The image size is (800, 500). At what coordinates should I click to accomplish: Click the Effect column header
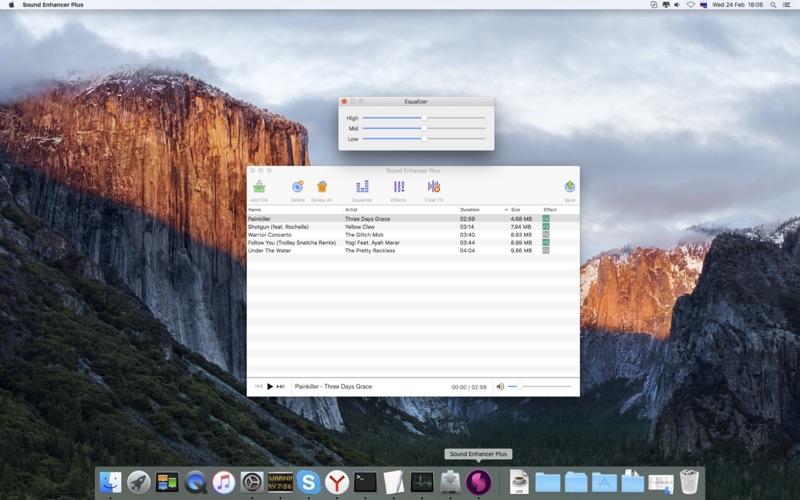550,210
